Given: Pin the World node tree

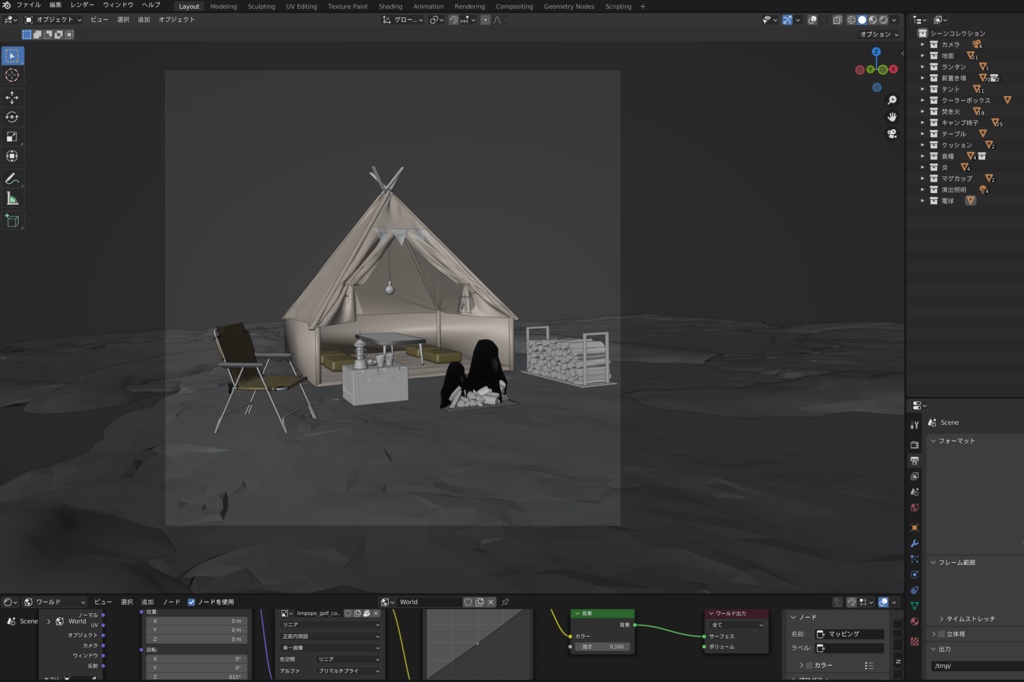Looking at the screenshot, I should 505,602.
